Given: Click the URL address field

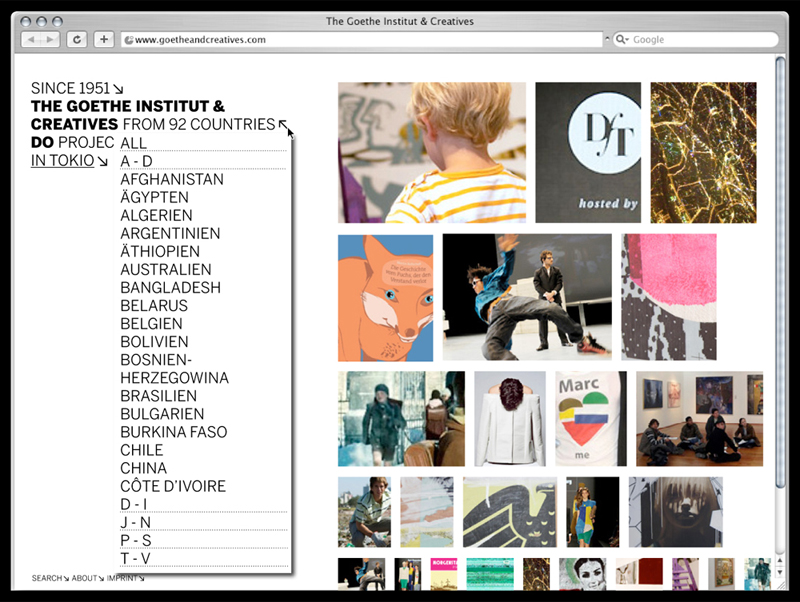Looking at the screenshot, I should click(x=362, y=39).
